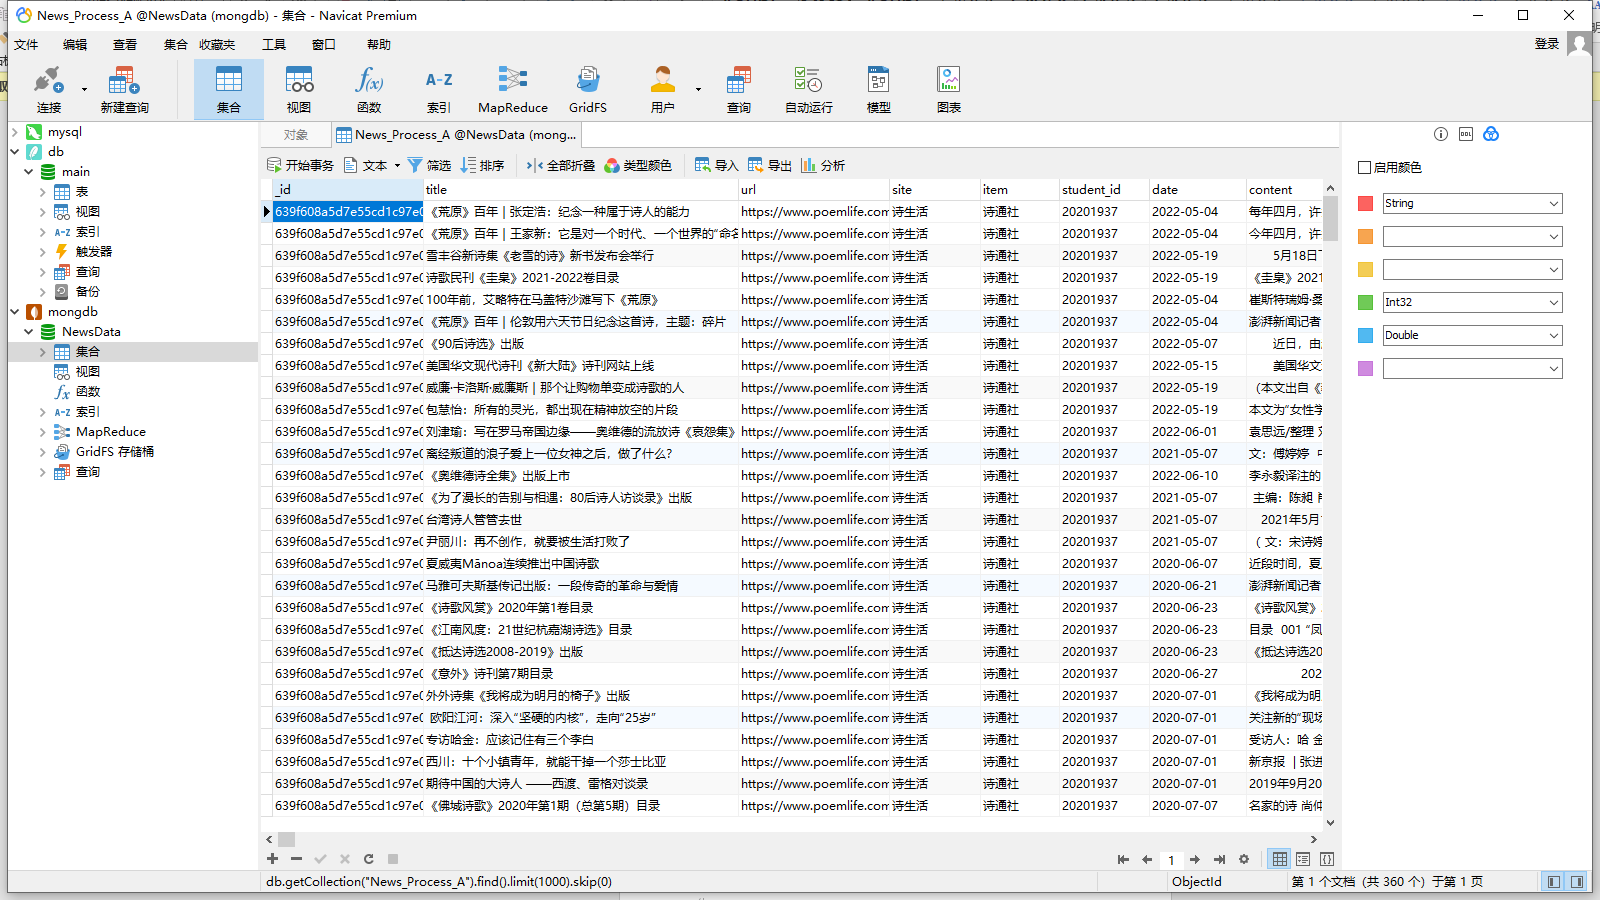The image size is (1600, 900).
Task: Collapse the NewsData database node
Action: (29, 332)
